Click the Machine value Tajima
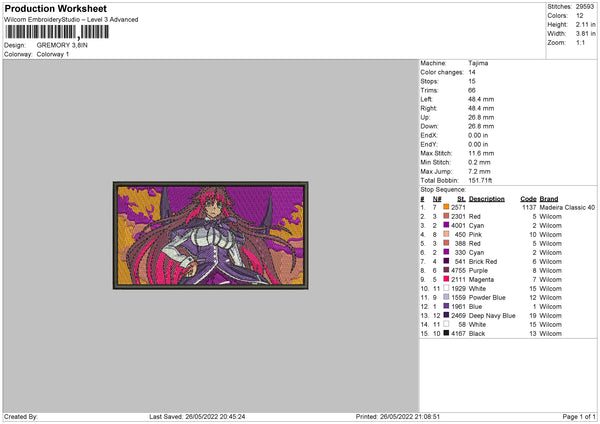 (478, 63)
